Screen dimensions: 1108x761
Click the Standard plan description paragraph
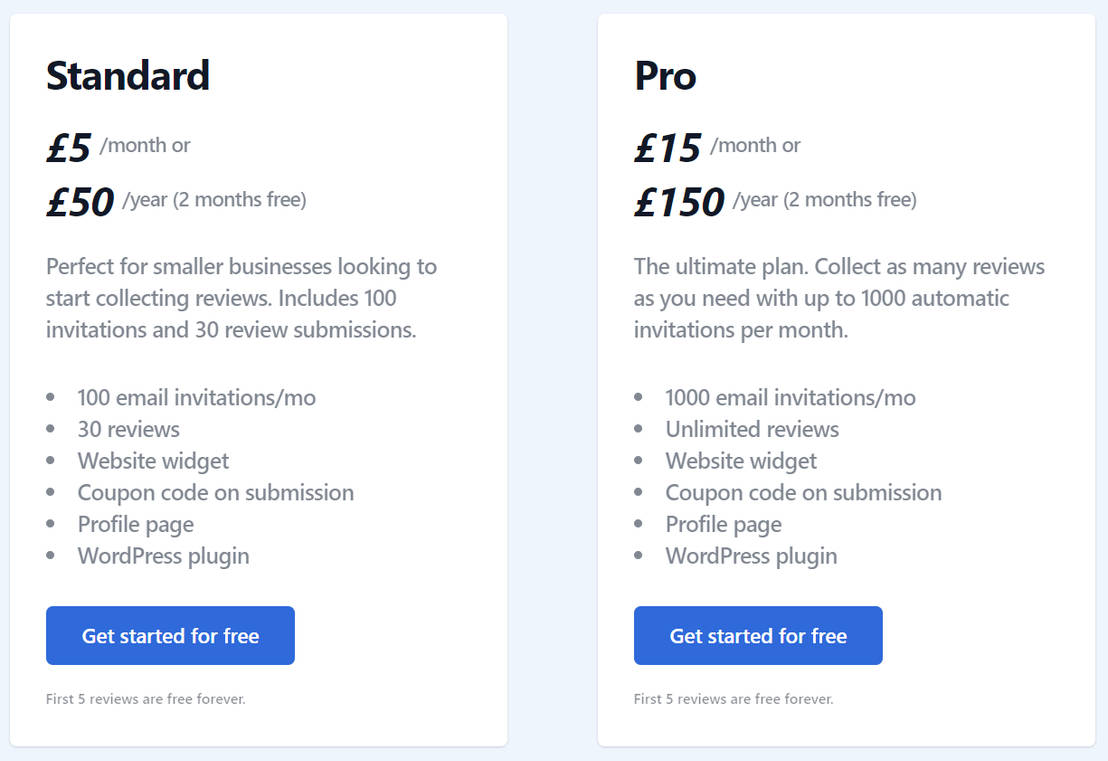pyautogui.click(x=241, y=298)
